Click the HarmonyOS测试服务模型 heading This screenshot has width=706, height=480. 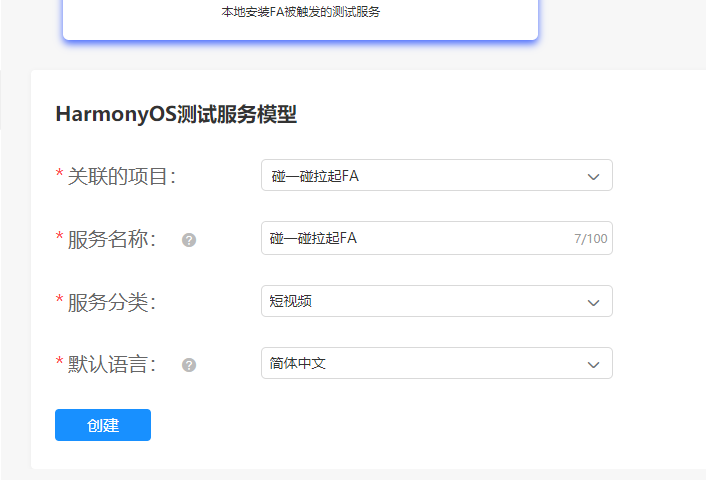click(x=176, y=115)
